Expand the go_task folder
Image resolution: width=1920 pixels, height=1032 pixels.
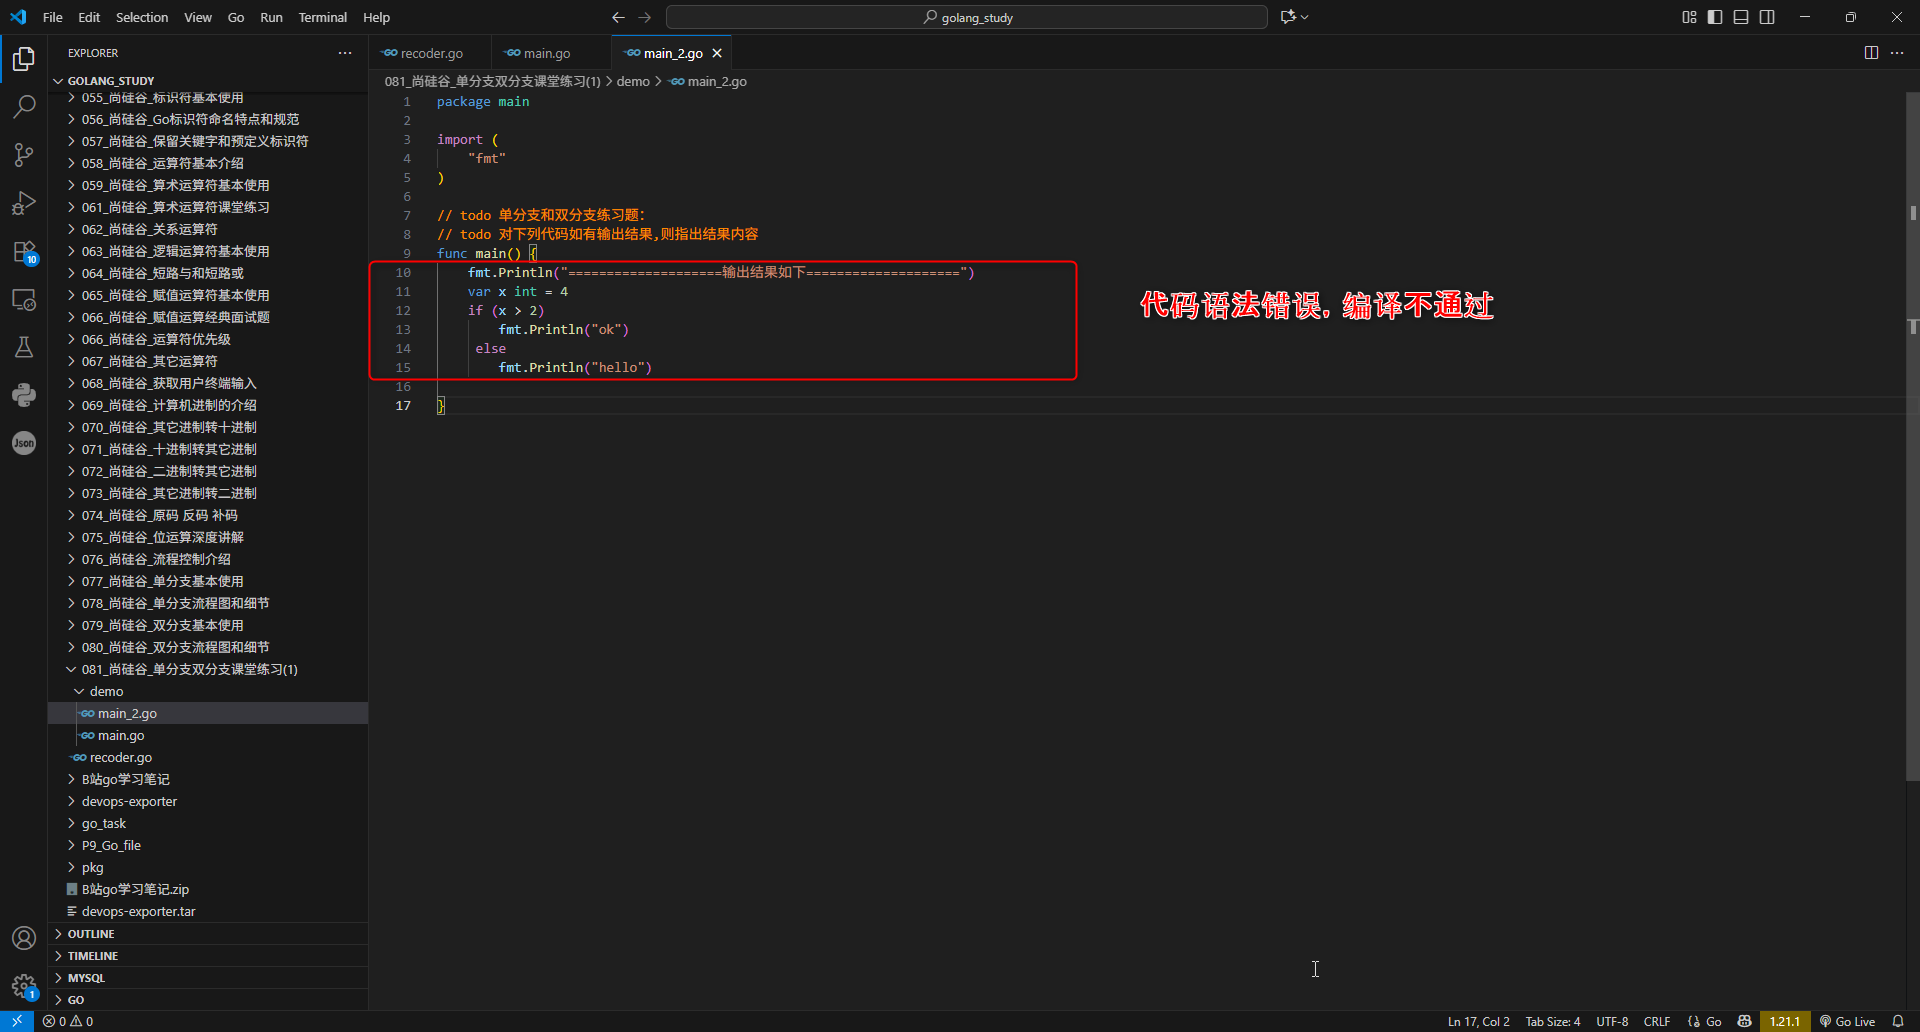click(x=208, y=824)
